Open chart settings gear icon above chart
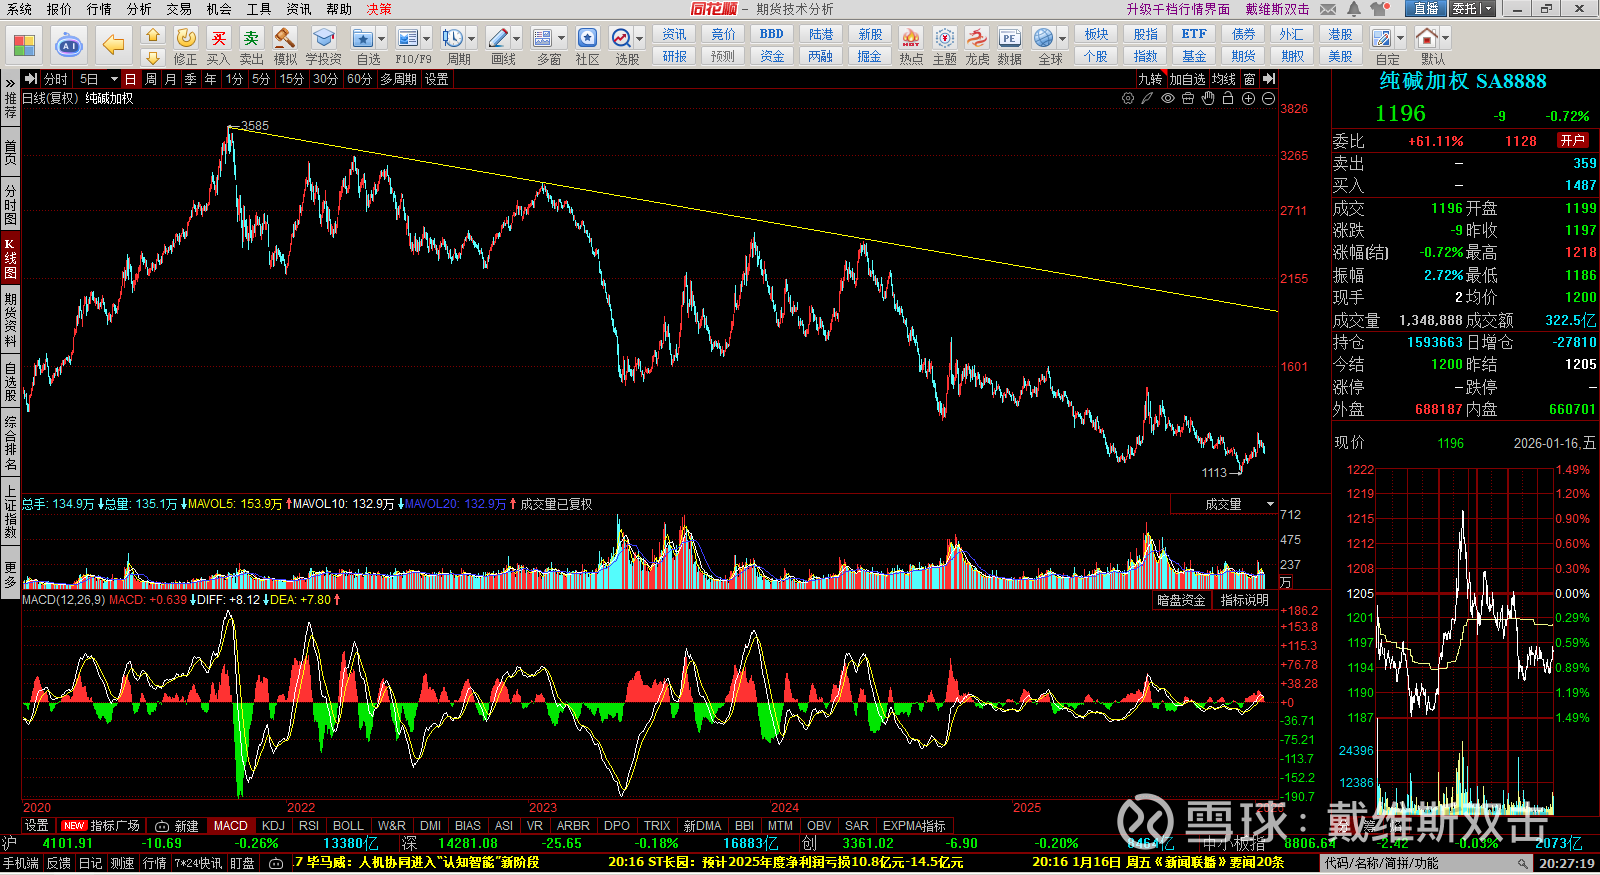Viewport: 1600px width, 875px height. tap(1128, 98)
